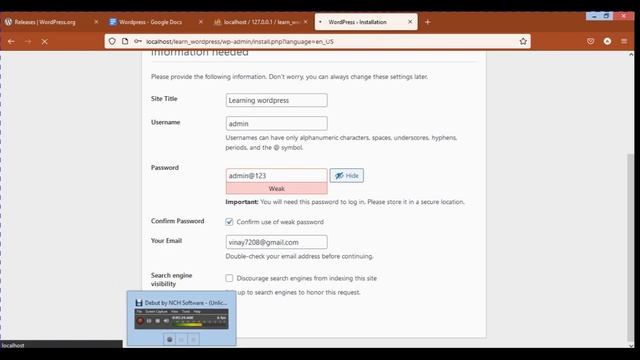Close the Wordpress Google Docs tab
This screenshot has width=640, height=360.
click(x=200, y=22)
